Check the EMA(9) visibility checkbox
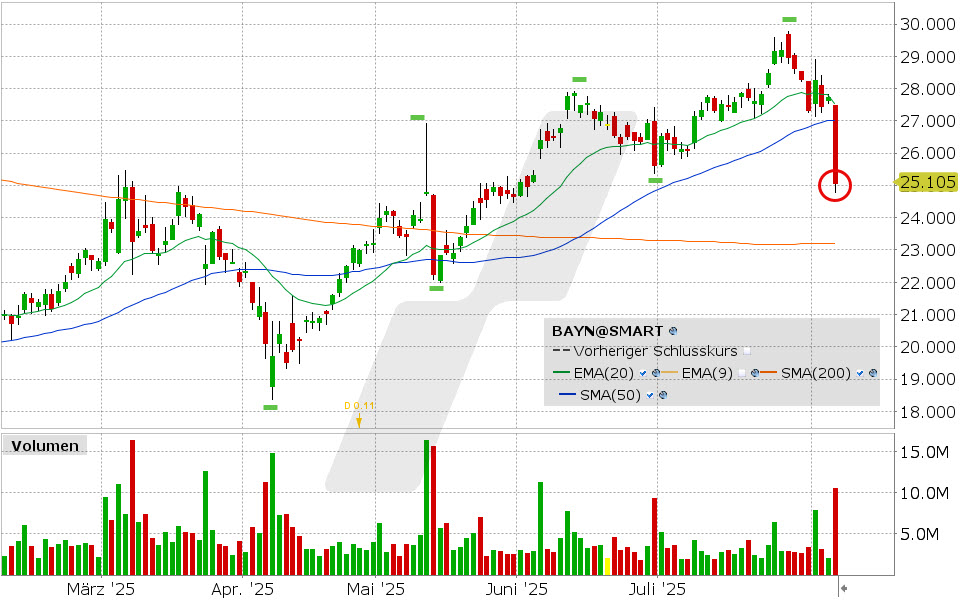Screen dimensions: 960x600 pyautogui.click(x=741, y=373)
